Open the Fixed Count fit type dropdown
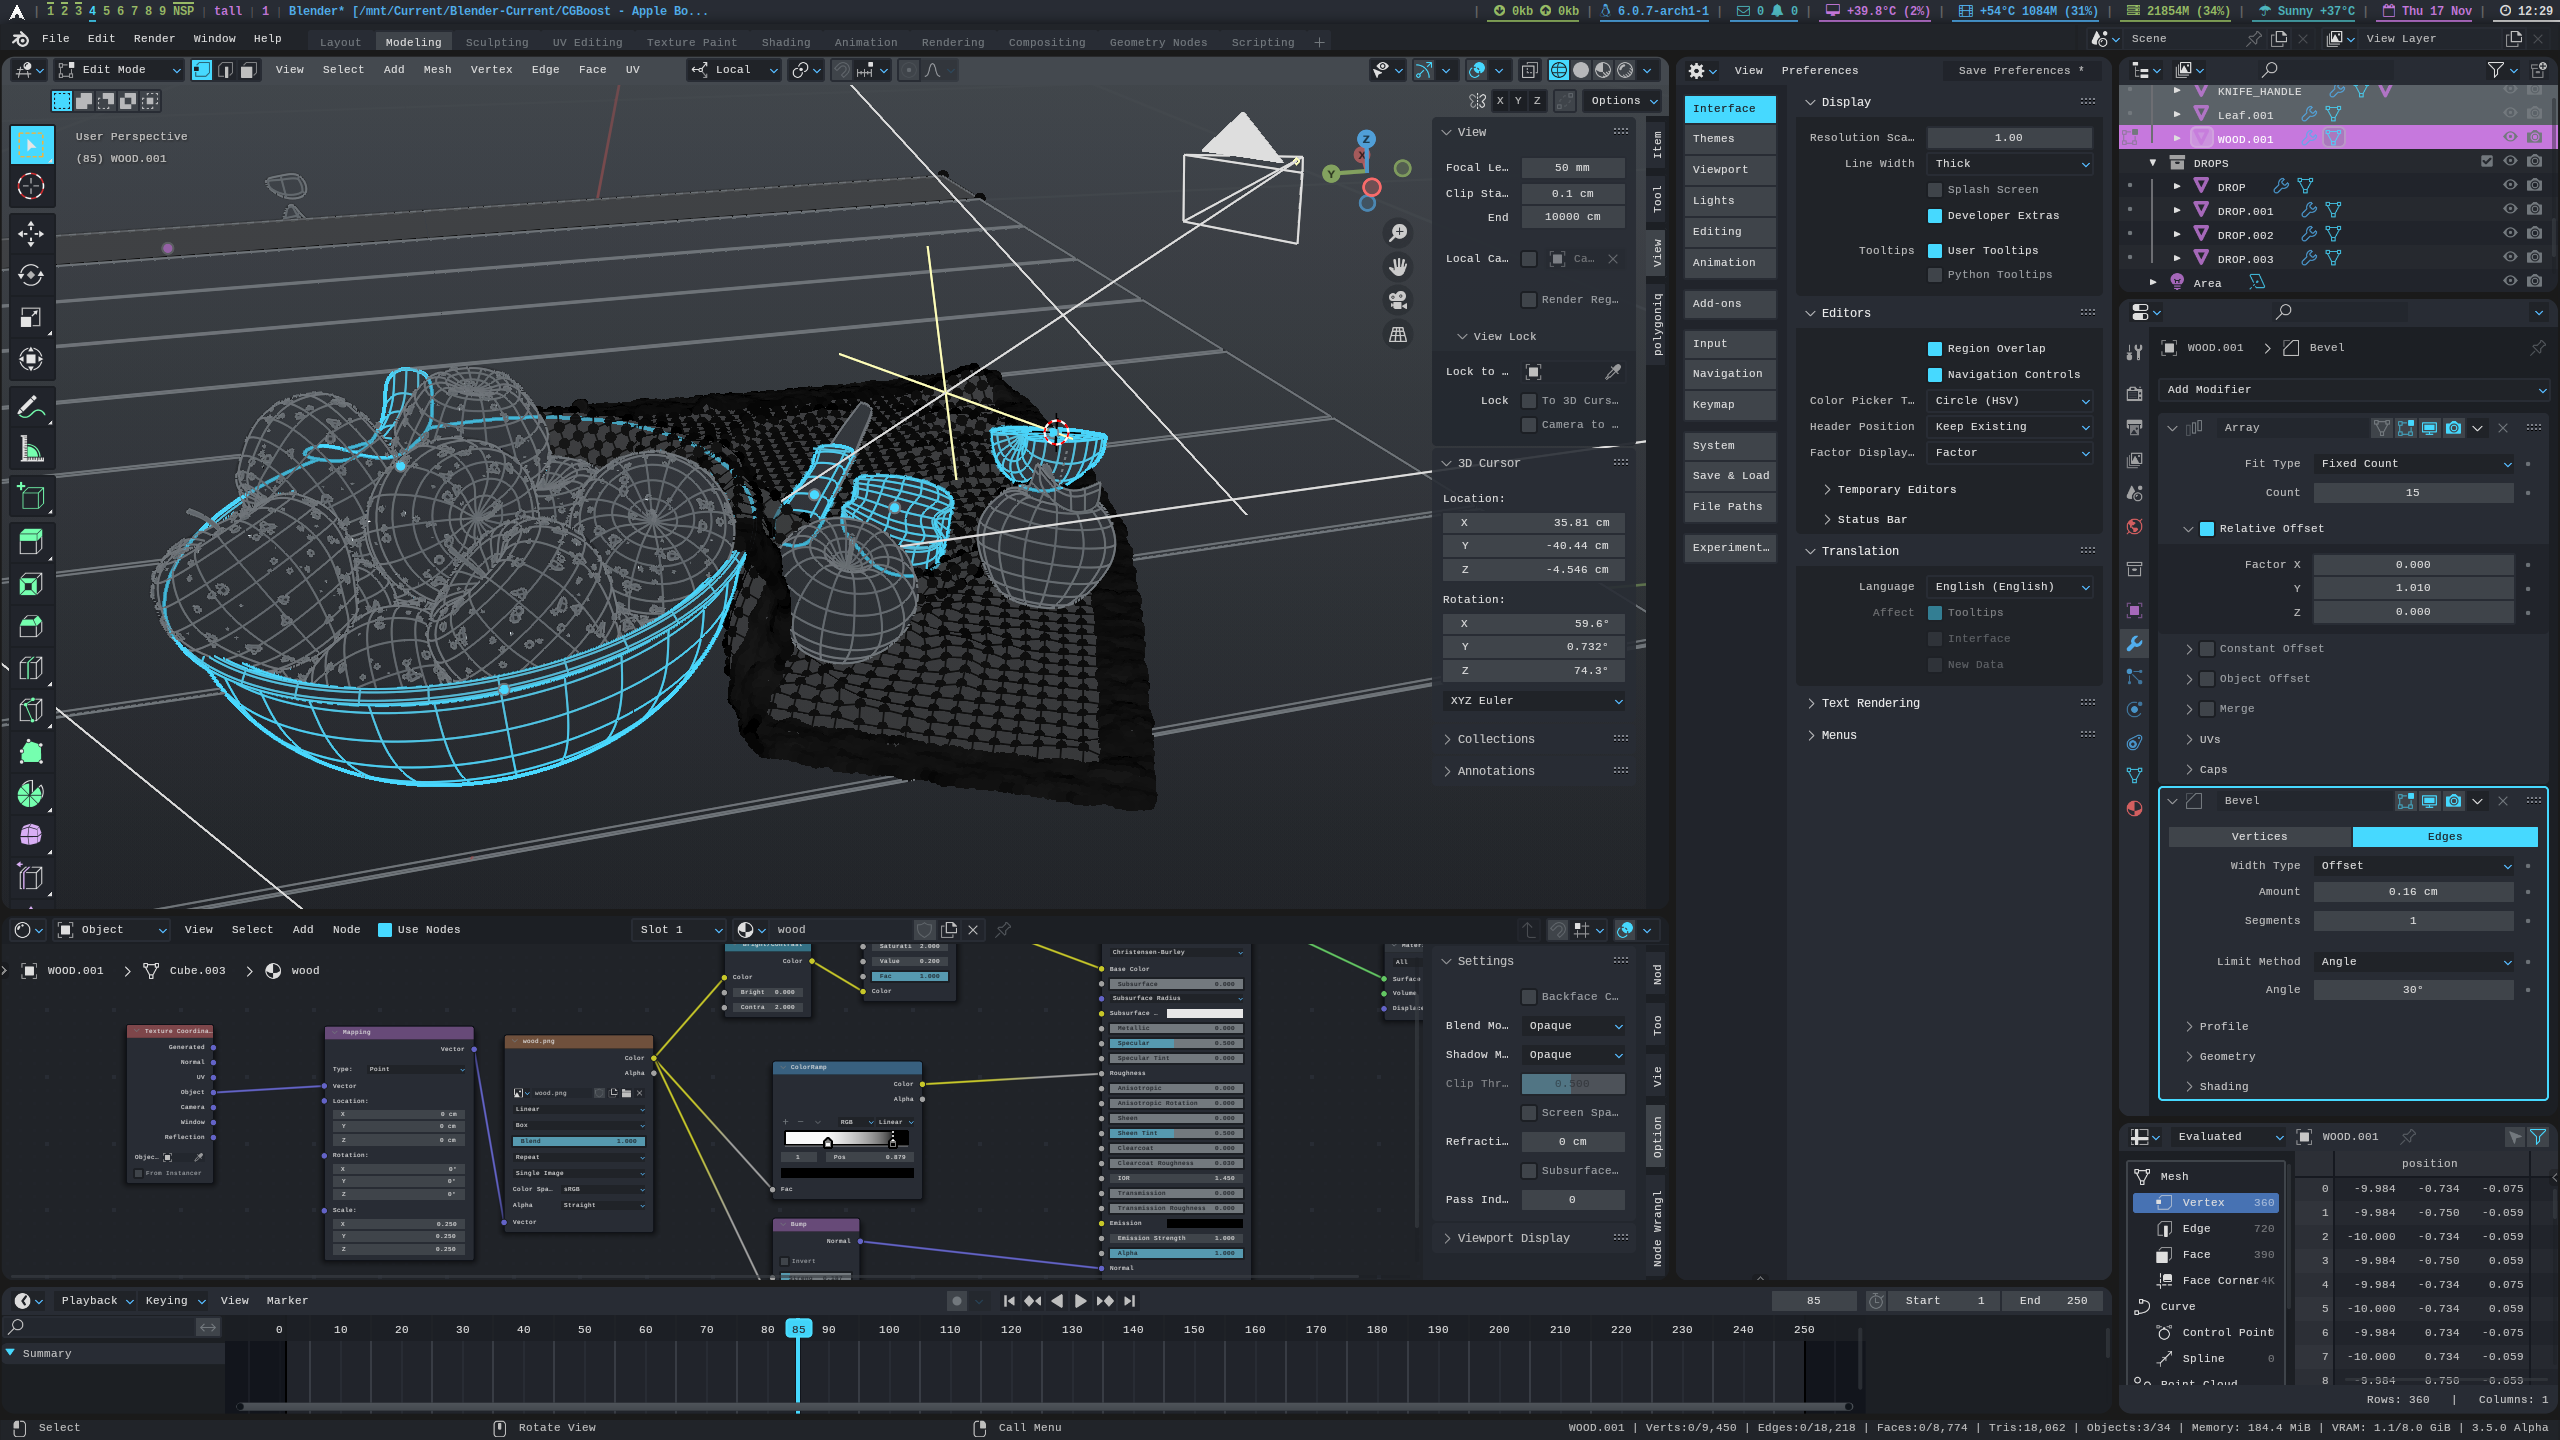Screen dimensions: 2560x1440 point(2410,463)
